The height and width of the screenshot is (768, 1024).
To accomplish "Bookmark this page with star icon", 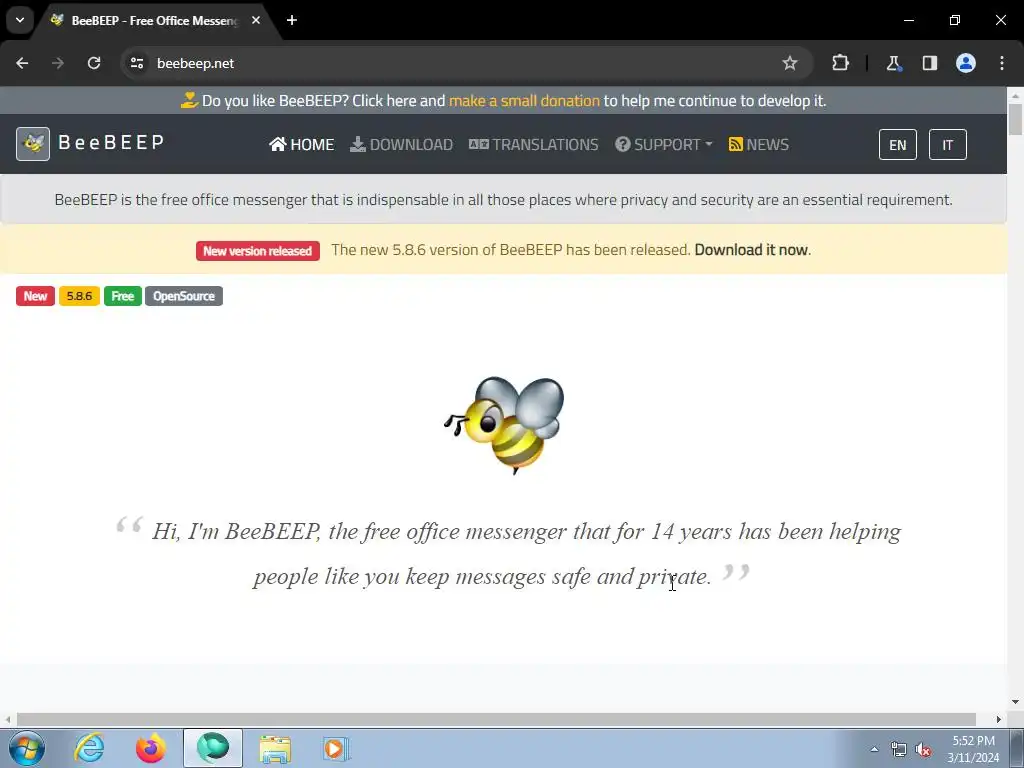I will click(790, 63).
